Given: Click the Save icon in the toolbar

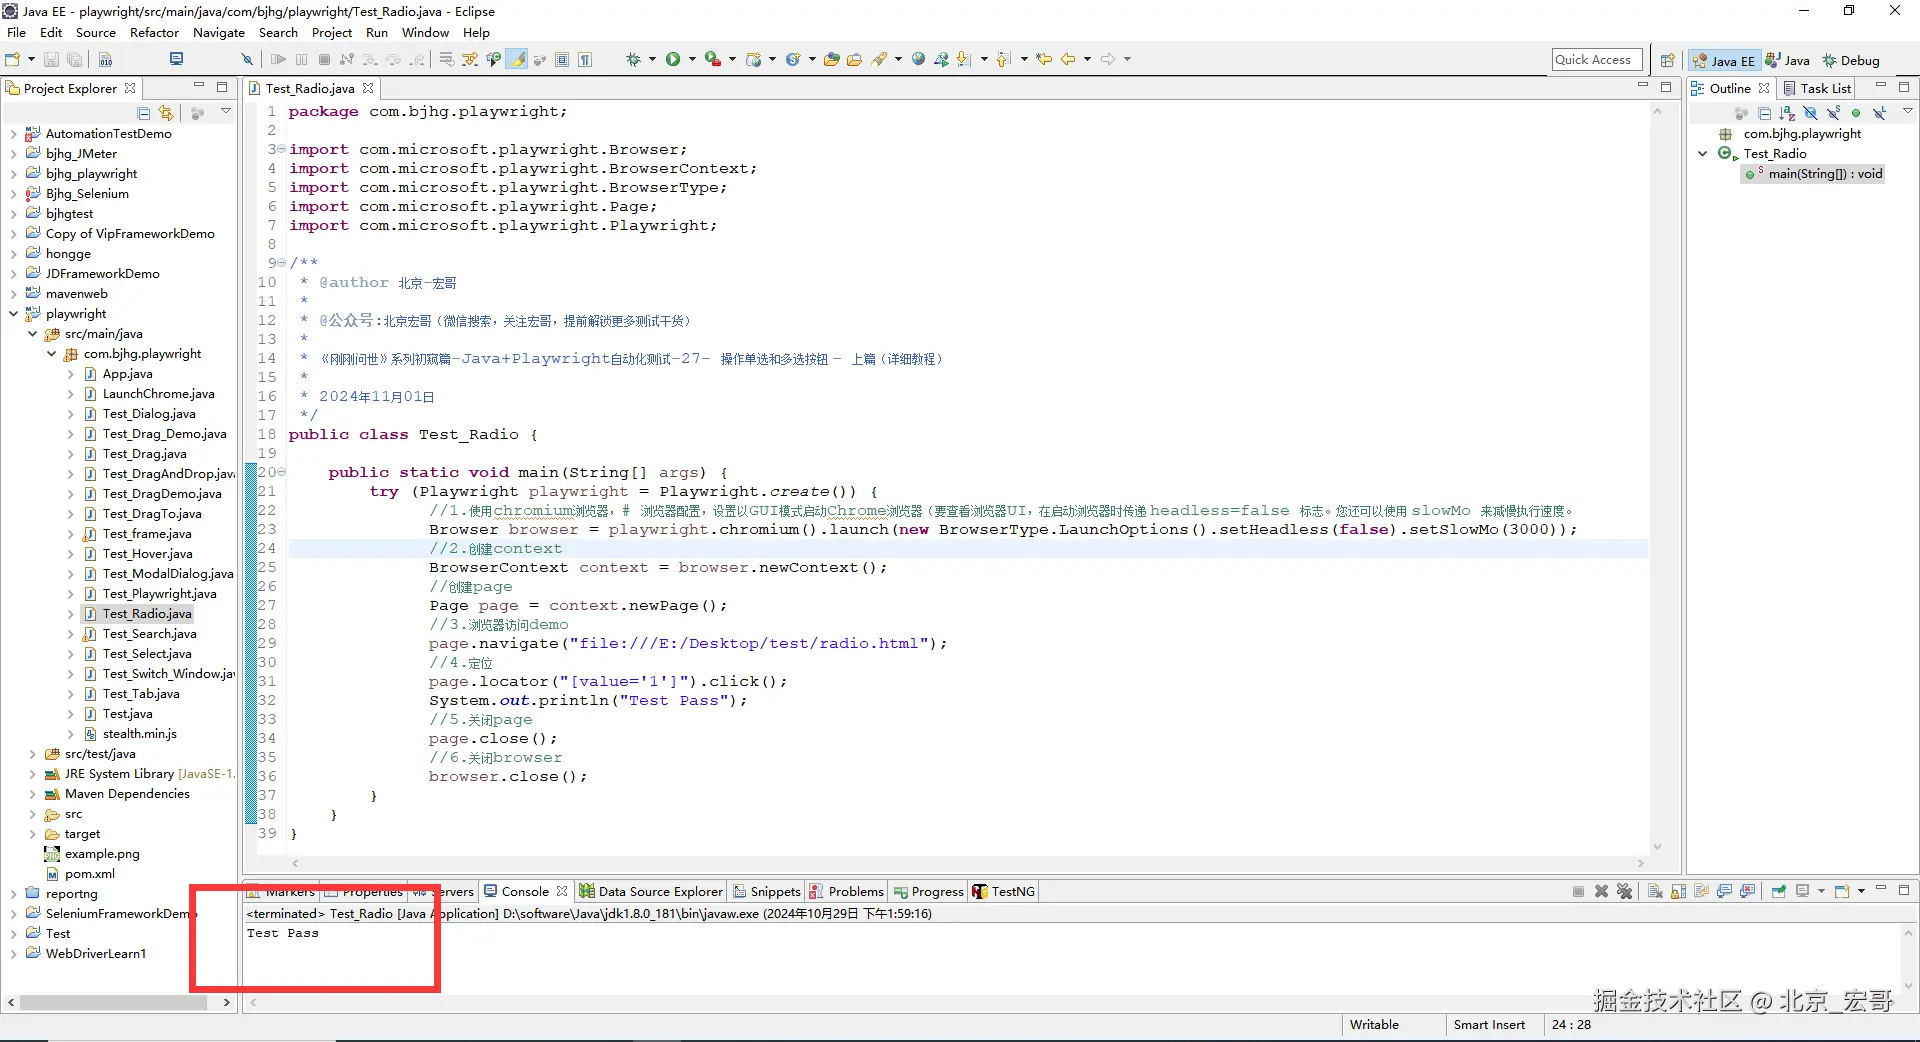Looking at the screenshot, I should [51, 60].
